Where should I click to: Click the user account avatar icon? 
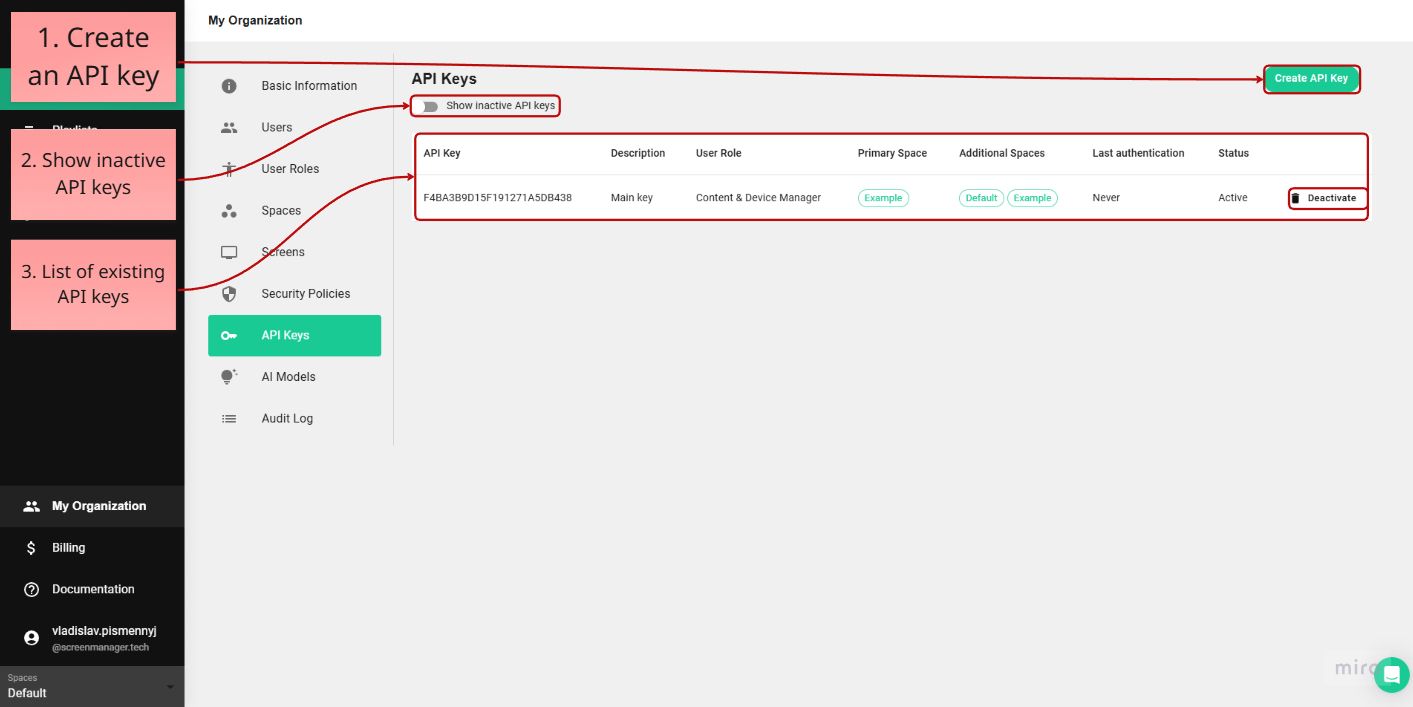tap(31, 638)
